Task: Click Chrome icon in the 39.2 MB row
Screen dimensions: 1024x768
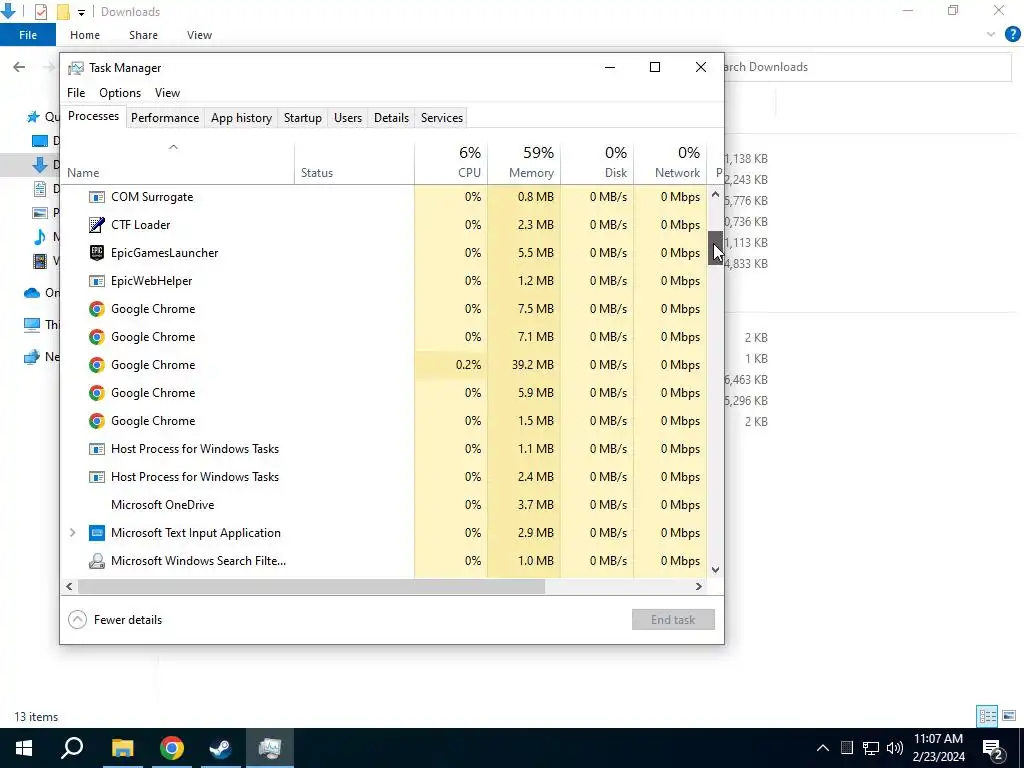Action: pos(97,365)
